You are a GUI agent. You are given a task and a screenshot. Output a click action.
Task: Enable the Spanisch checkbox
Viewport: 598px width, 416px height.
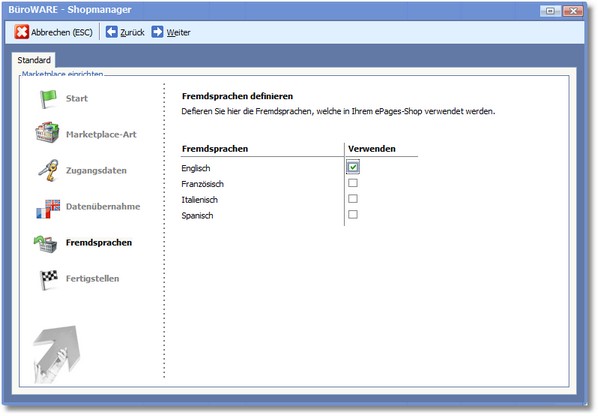click(353, 214)
